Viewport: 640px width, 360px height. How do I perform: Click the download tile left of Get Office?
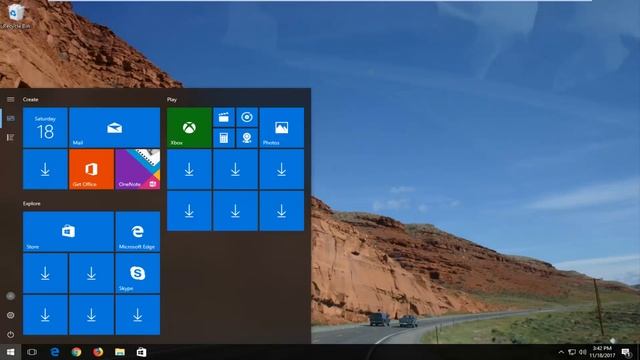[x=45, y=169]
